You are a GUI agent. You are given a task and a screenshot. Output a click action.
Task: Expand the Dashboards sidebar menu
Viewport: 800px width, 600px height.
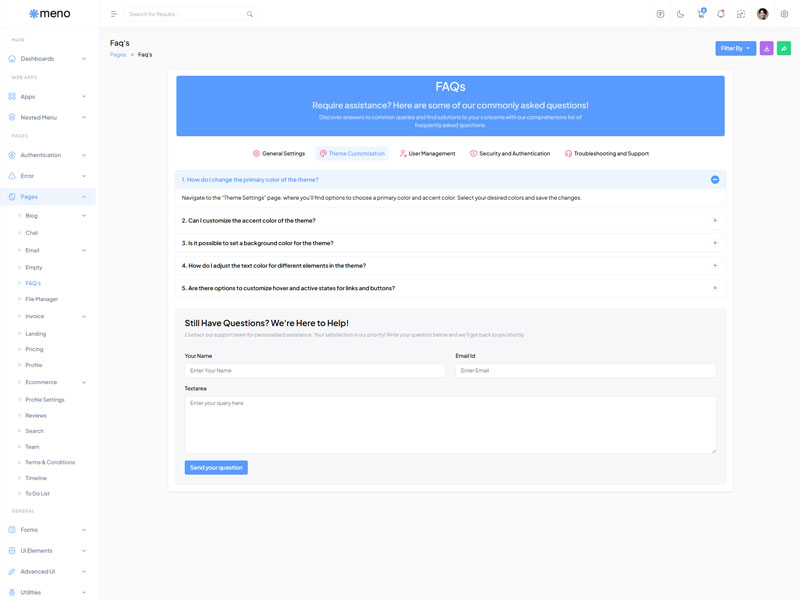point(48,59)
